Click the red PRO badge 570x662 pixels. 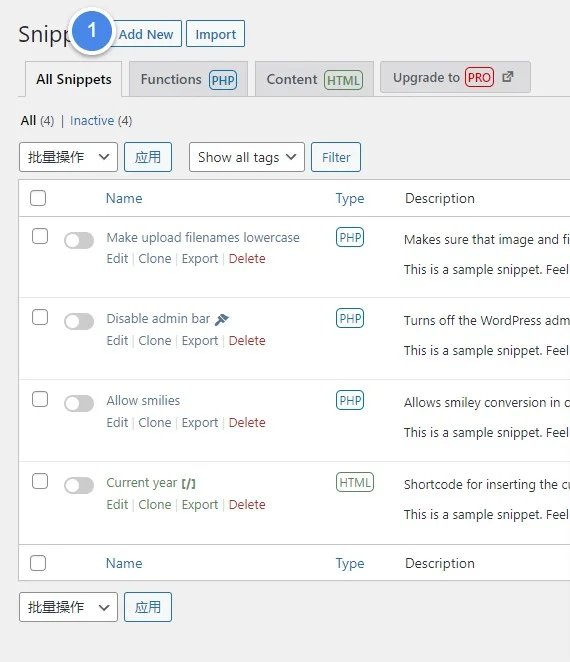(x=479, y=77)
